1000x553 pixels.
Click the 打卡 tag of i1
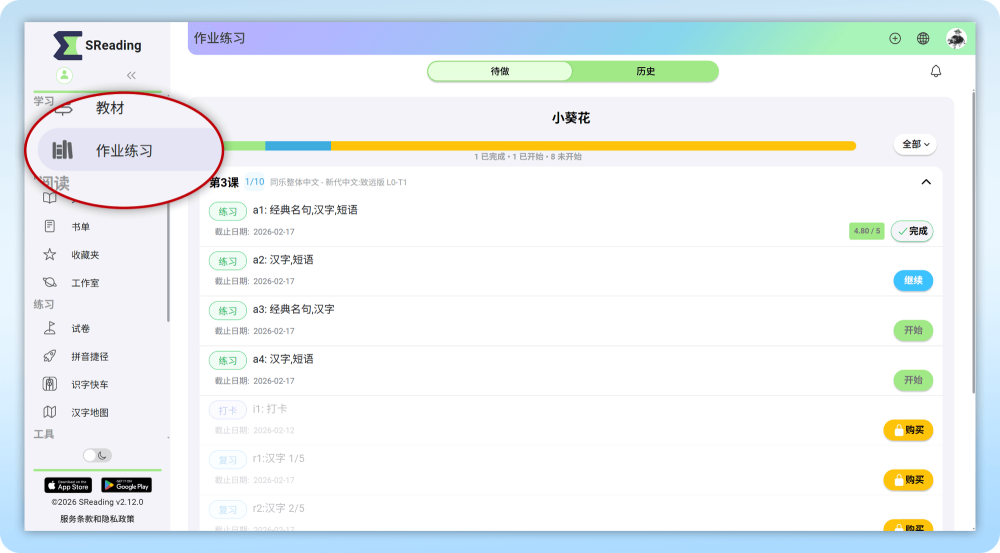point(228,411)
